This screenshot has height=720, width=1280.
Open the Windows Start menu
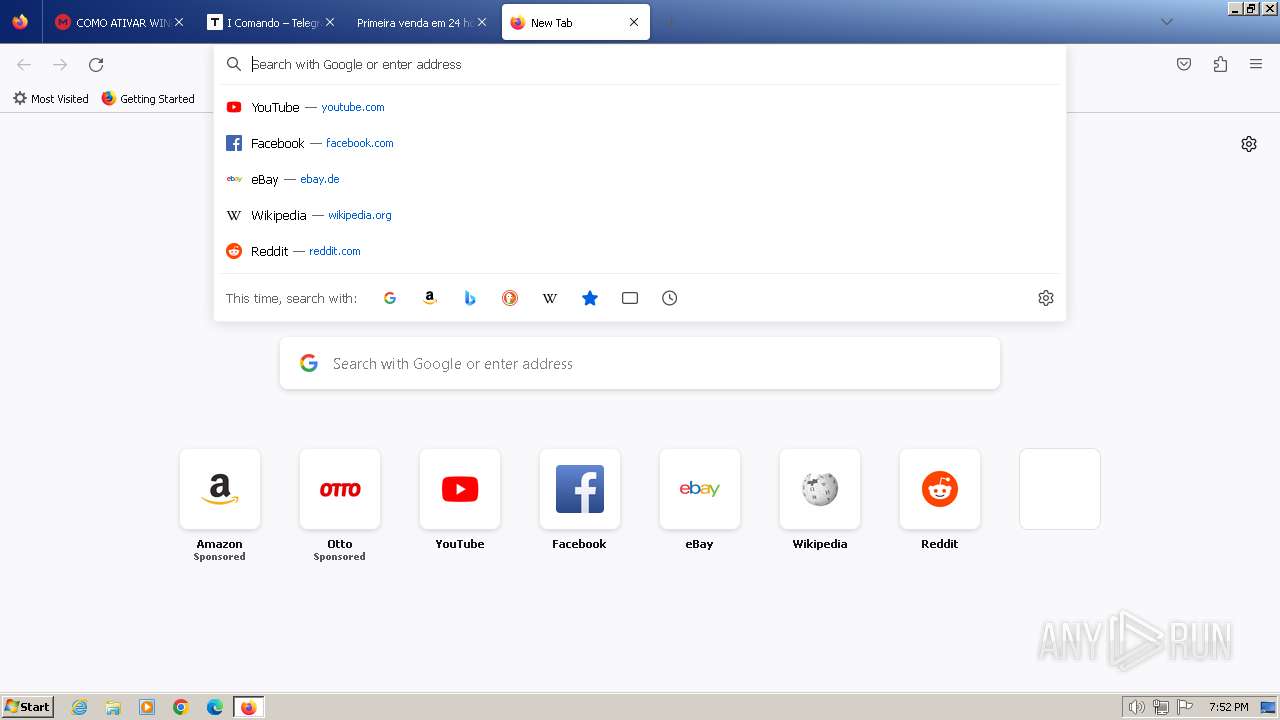pos(28,707)
